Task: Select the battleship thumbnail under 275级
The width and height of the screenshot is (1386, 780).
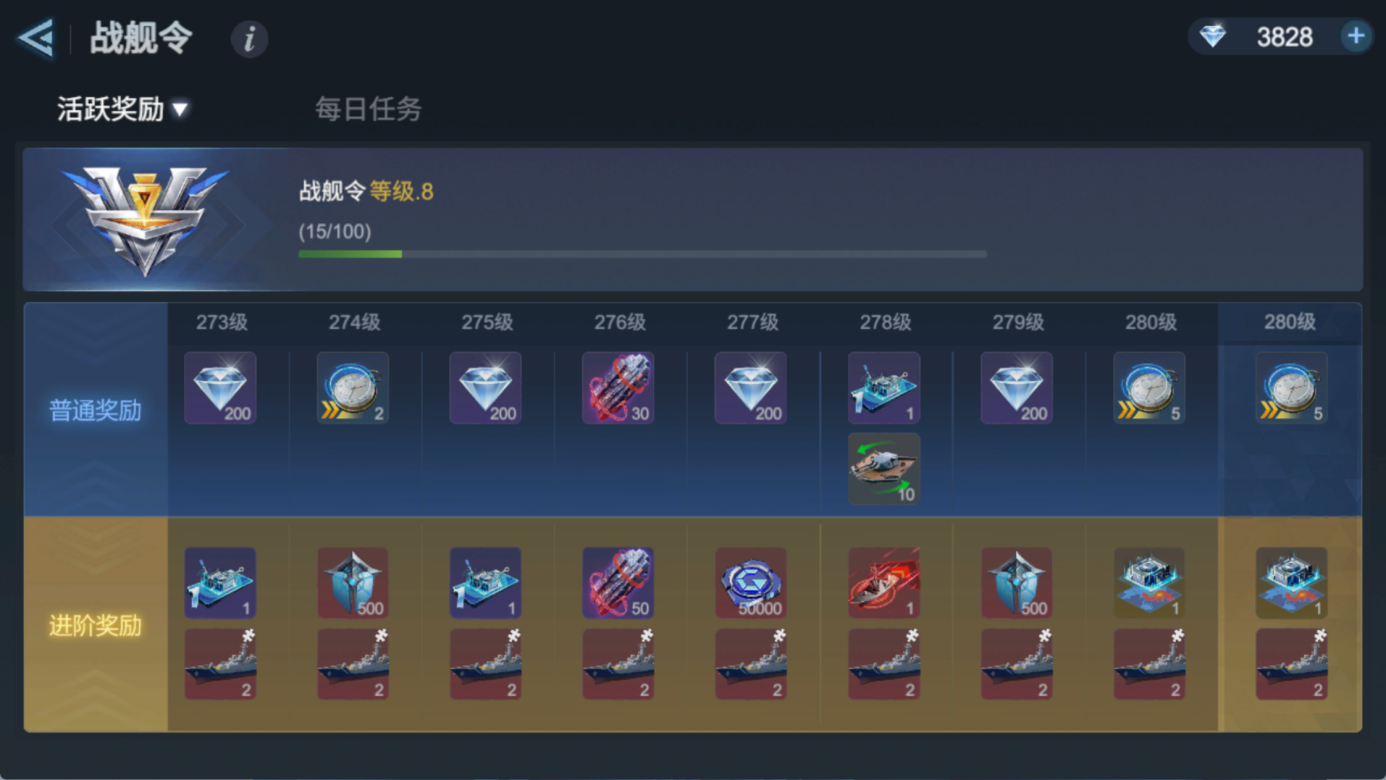Action: (x=486, y=664)
